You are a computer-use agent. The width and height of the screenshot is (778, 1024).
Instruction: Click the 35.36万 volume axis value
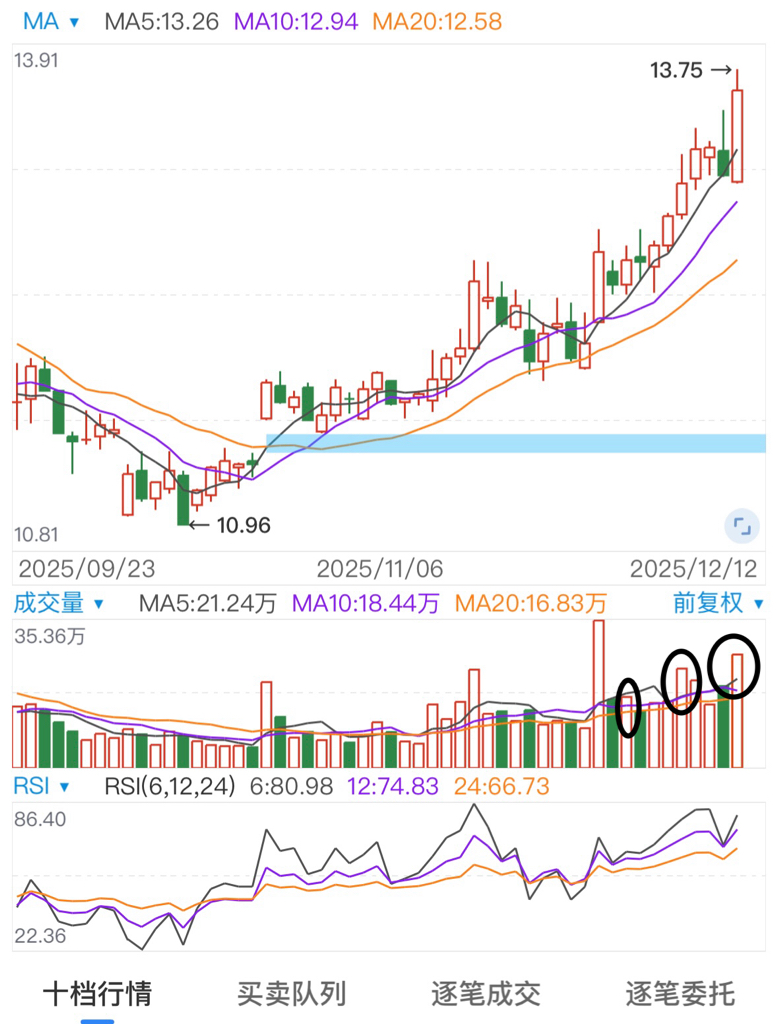pyautogui.click(x=50, y=636)
